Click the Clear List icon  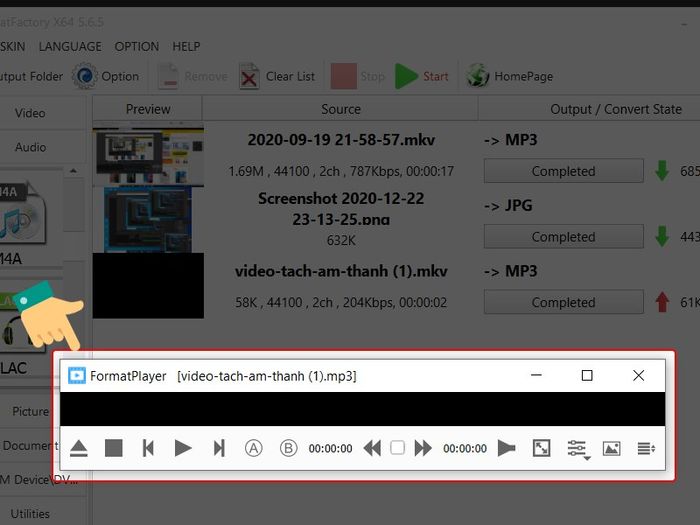point(249,76)
